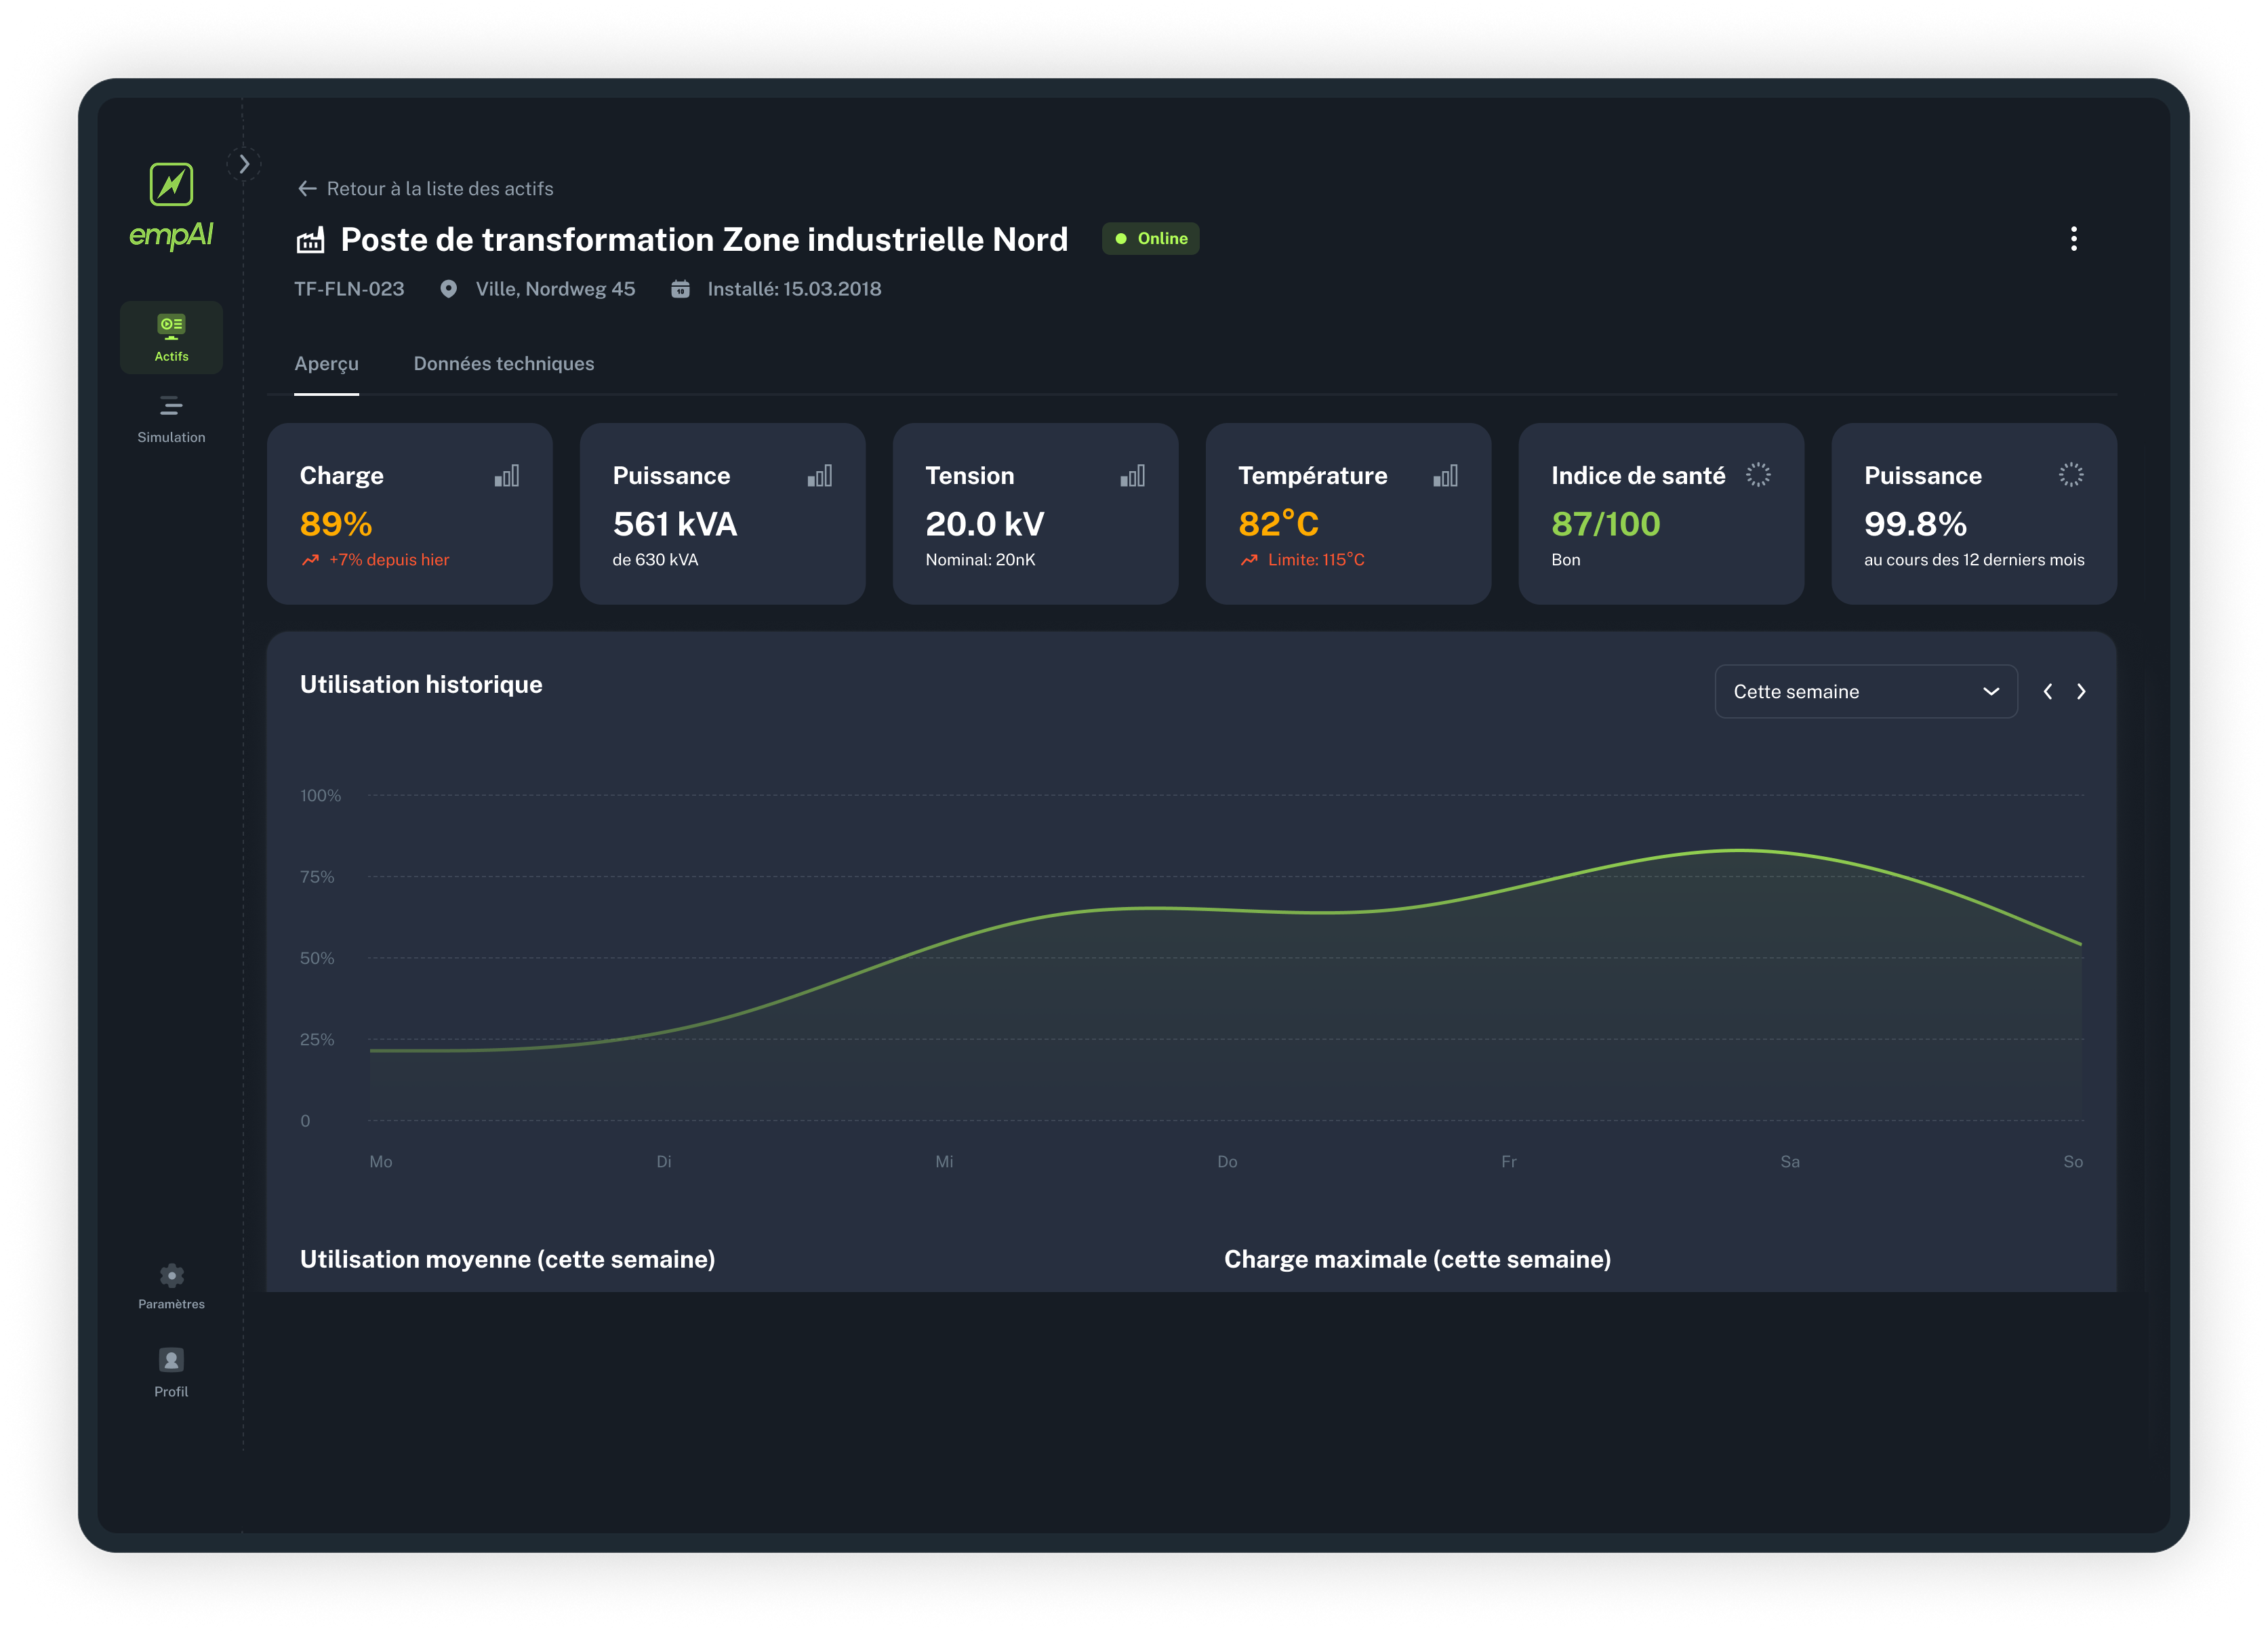Open the Cette semaine dropdown
Image resolution: width=2268 pixels, height=1631 pixels.
pos(1865,692)
